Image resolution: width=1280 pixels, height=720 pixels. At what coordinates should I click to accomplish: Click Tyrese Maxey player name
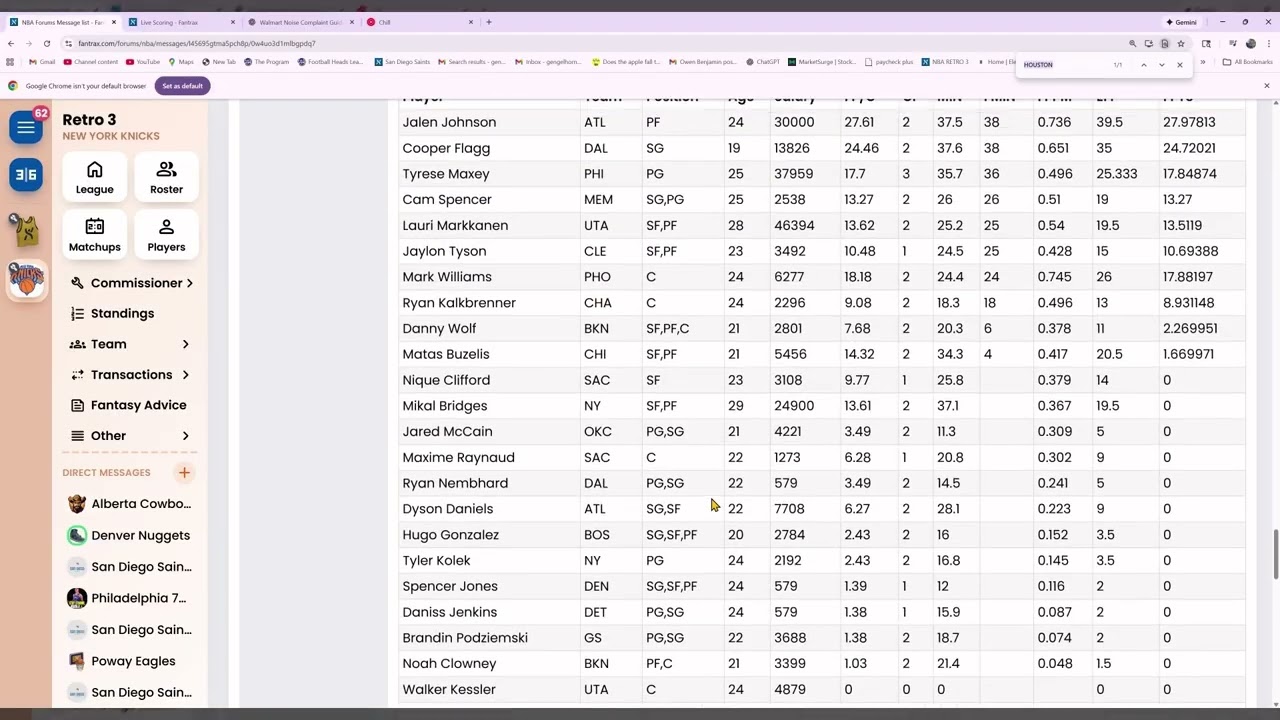coord(446,174)
